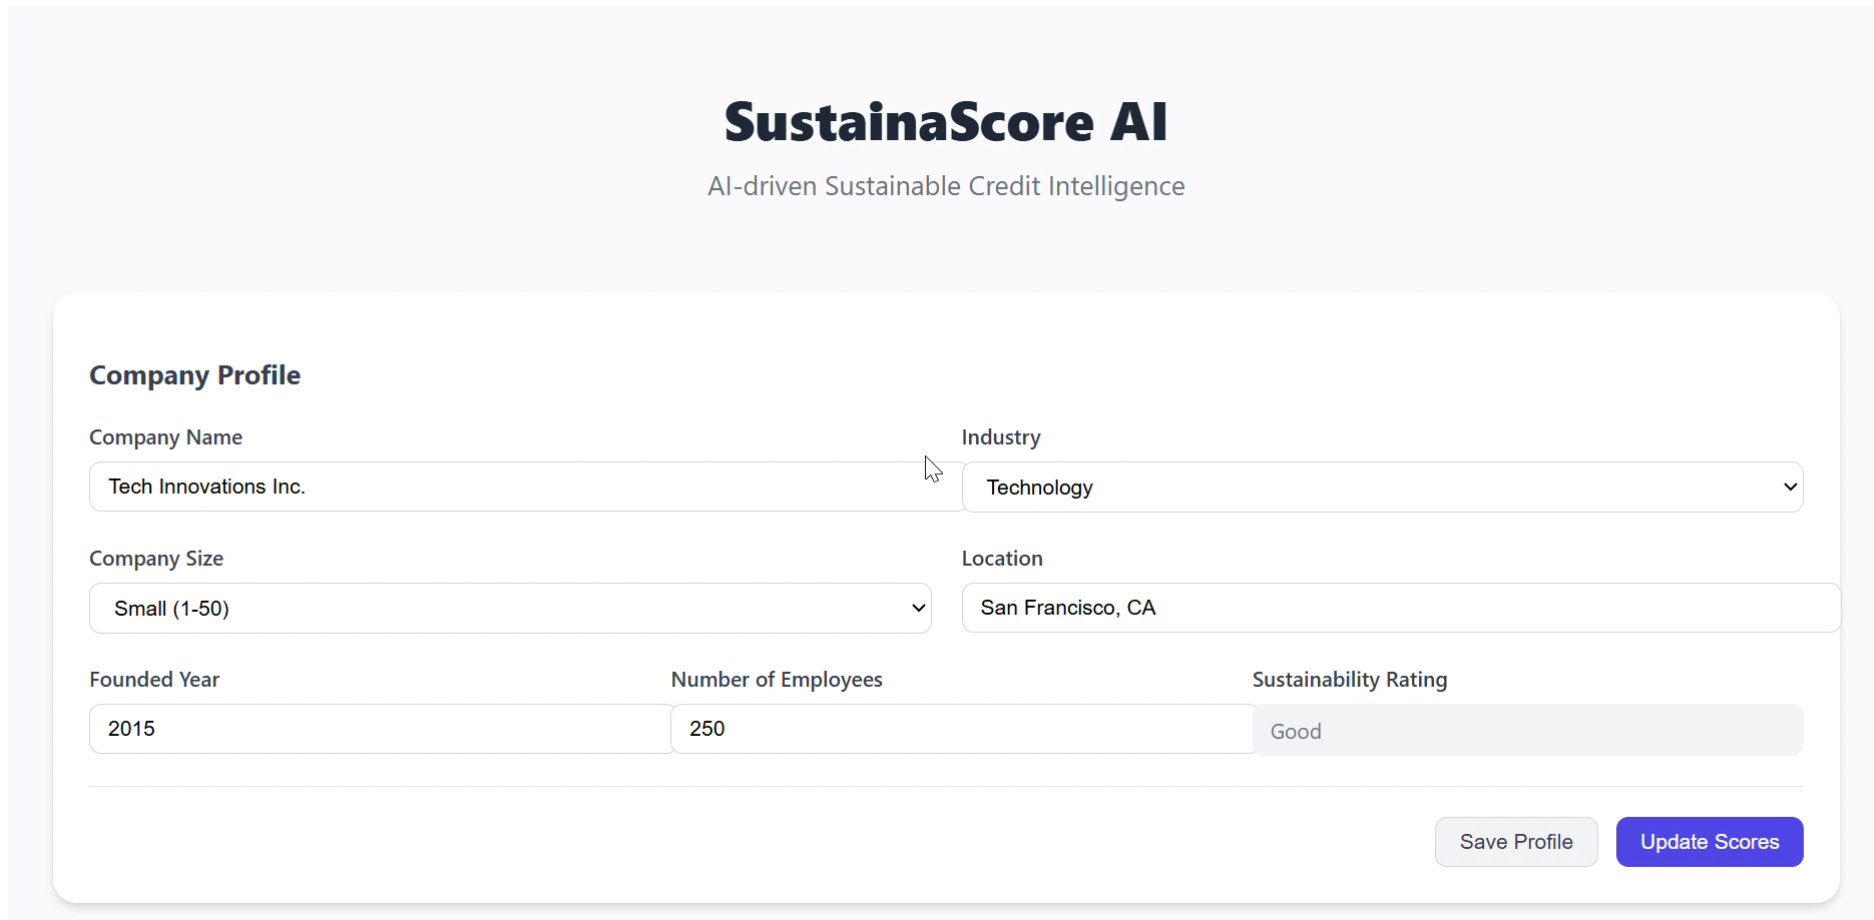Click the Sustainability Rating label
The height and width of the screenshot is (920, 1874).
(x=1349, y=680)
